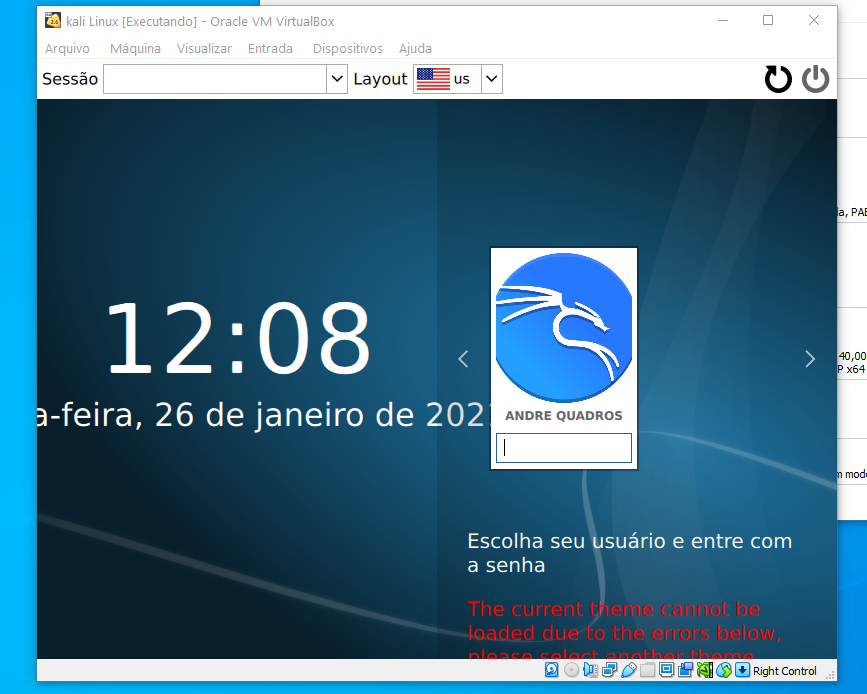Click the date text showing 26 de janeiro

point(263,415)
